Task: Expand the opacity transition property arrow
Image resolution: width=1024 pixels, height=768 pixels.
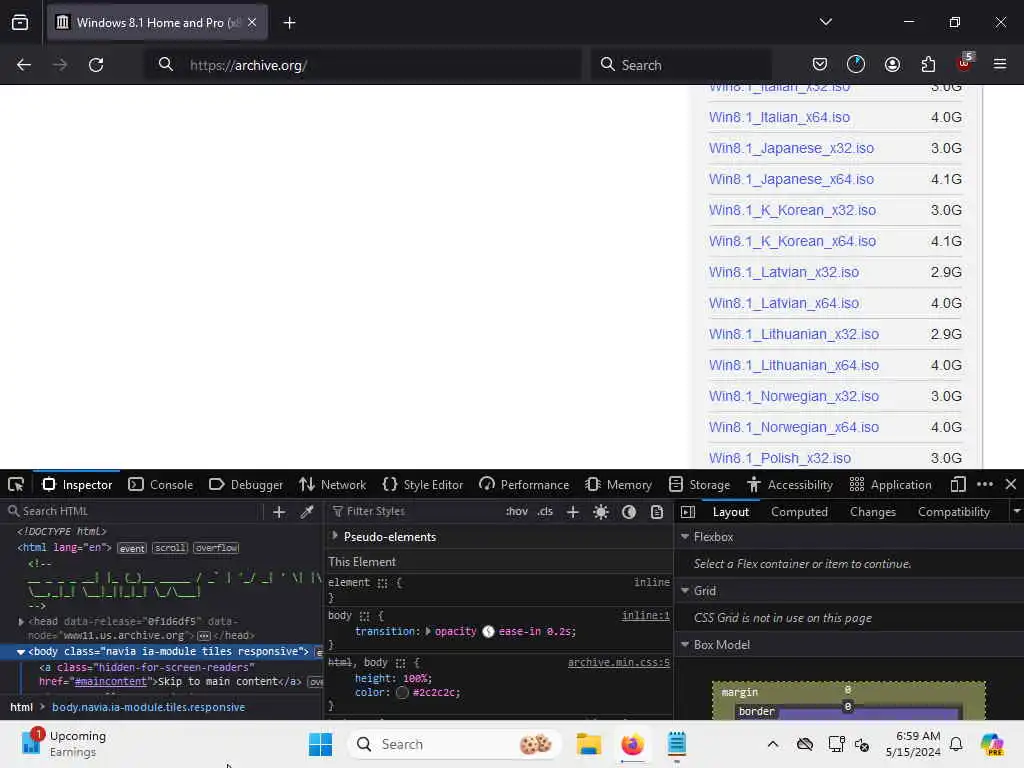Action: pyautogui.click(x=428, y=632)
